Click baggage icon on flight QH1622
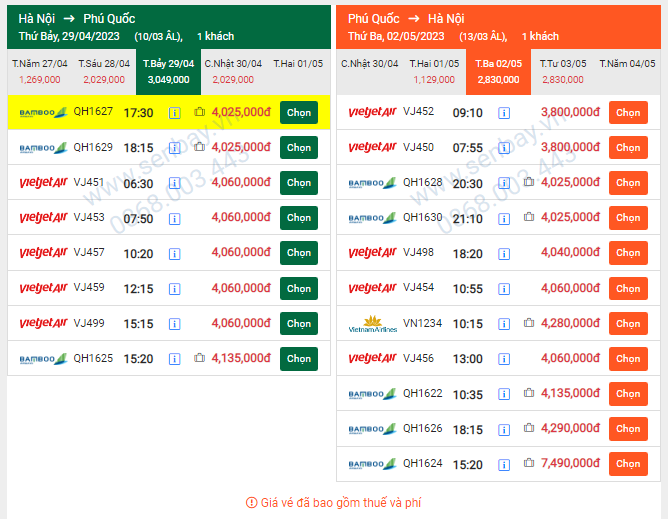Screen dimensions: 668x519 point(529,393)
